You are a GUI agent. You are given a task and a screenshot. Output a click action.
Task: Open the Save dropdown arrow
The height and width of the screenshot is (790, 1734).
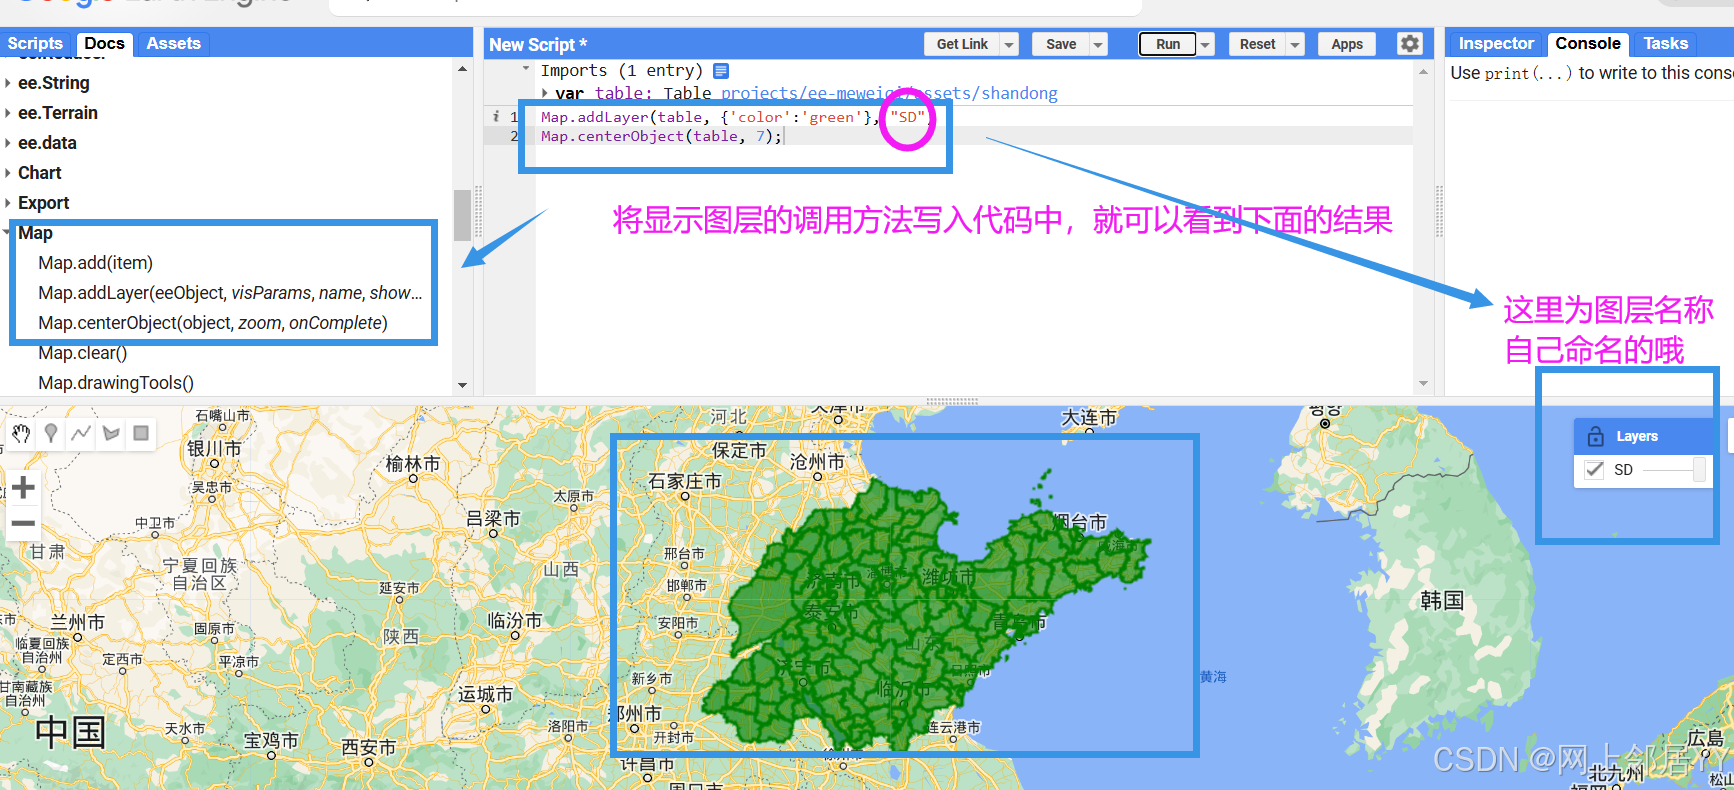[x=1098, y=44]
